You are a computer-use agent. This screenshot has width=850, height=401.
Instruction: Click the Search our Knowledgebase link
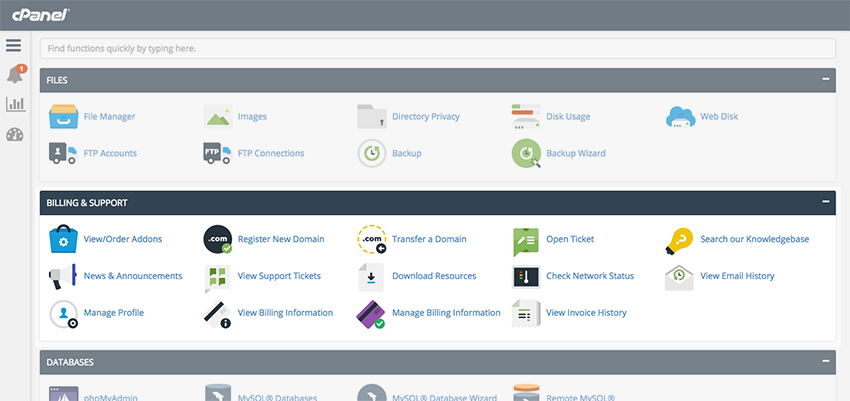click(755, 239)
